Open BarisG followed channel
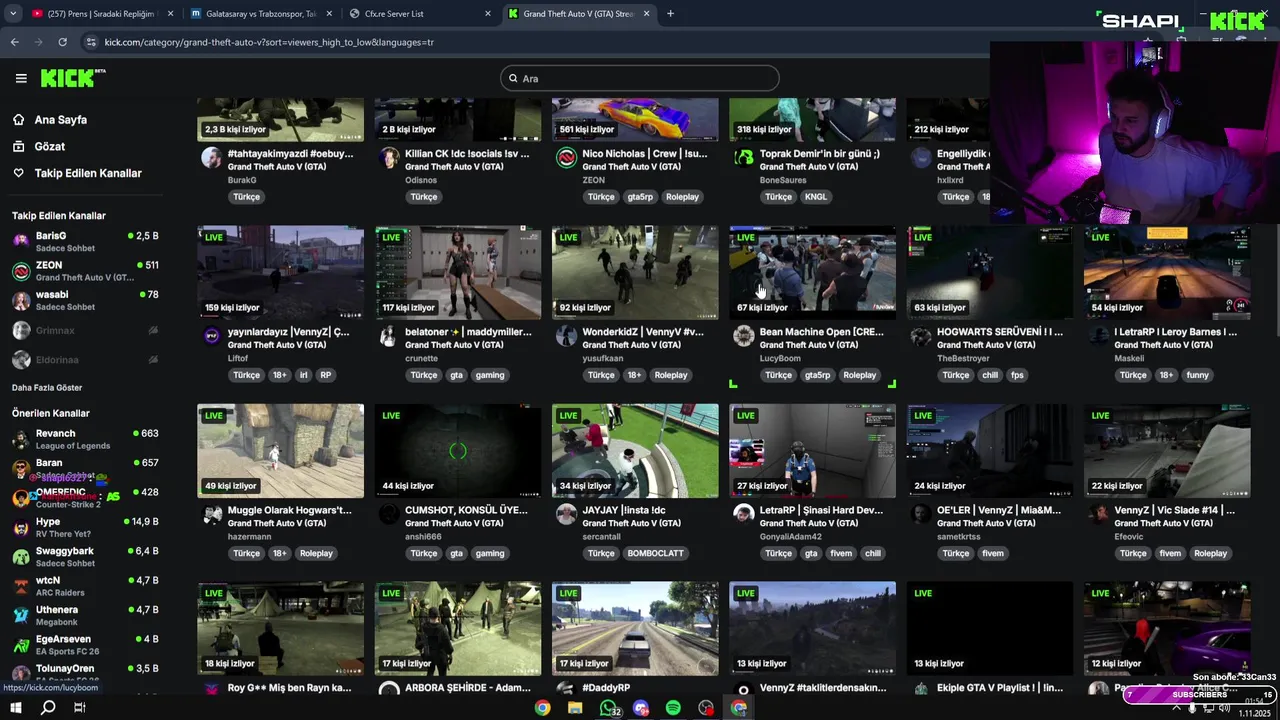The image size is (1280, 720). 85,241
